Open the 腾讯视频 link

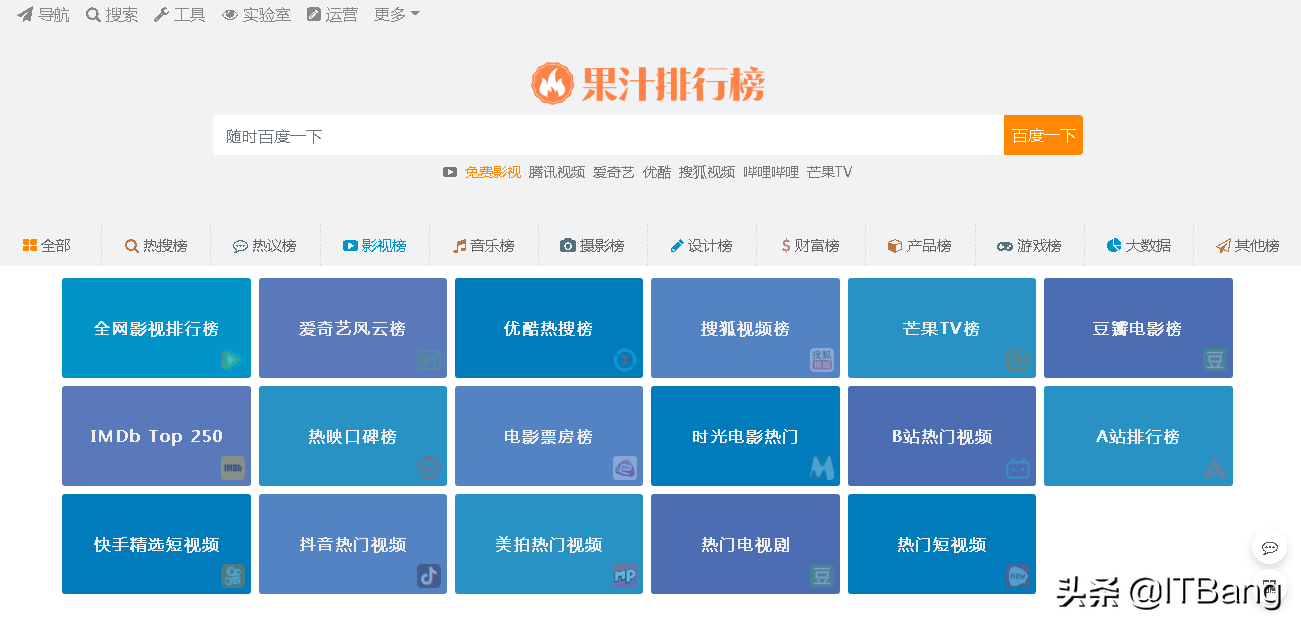(557, 172)
